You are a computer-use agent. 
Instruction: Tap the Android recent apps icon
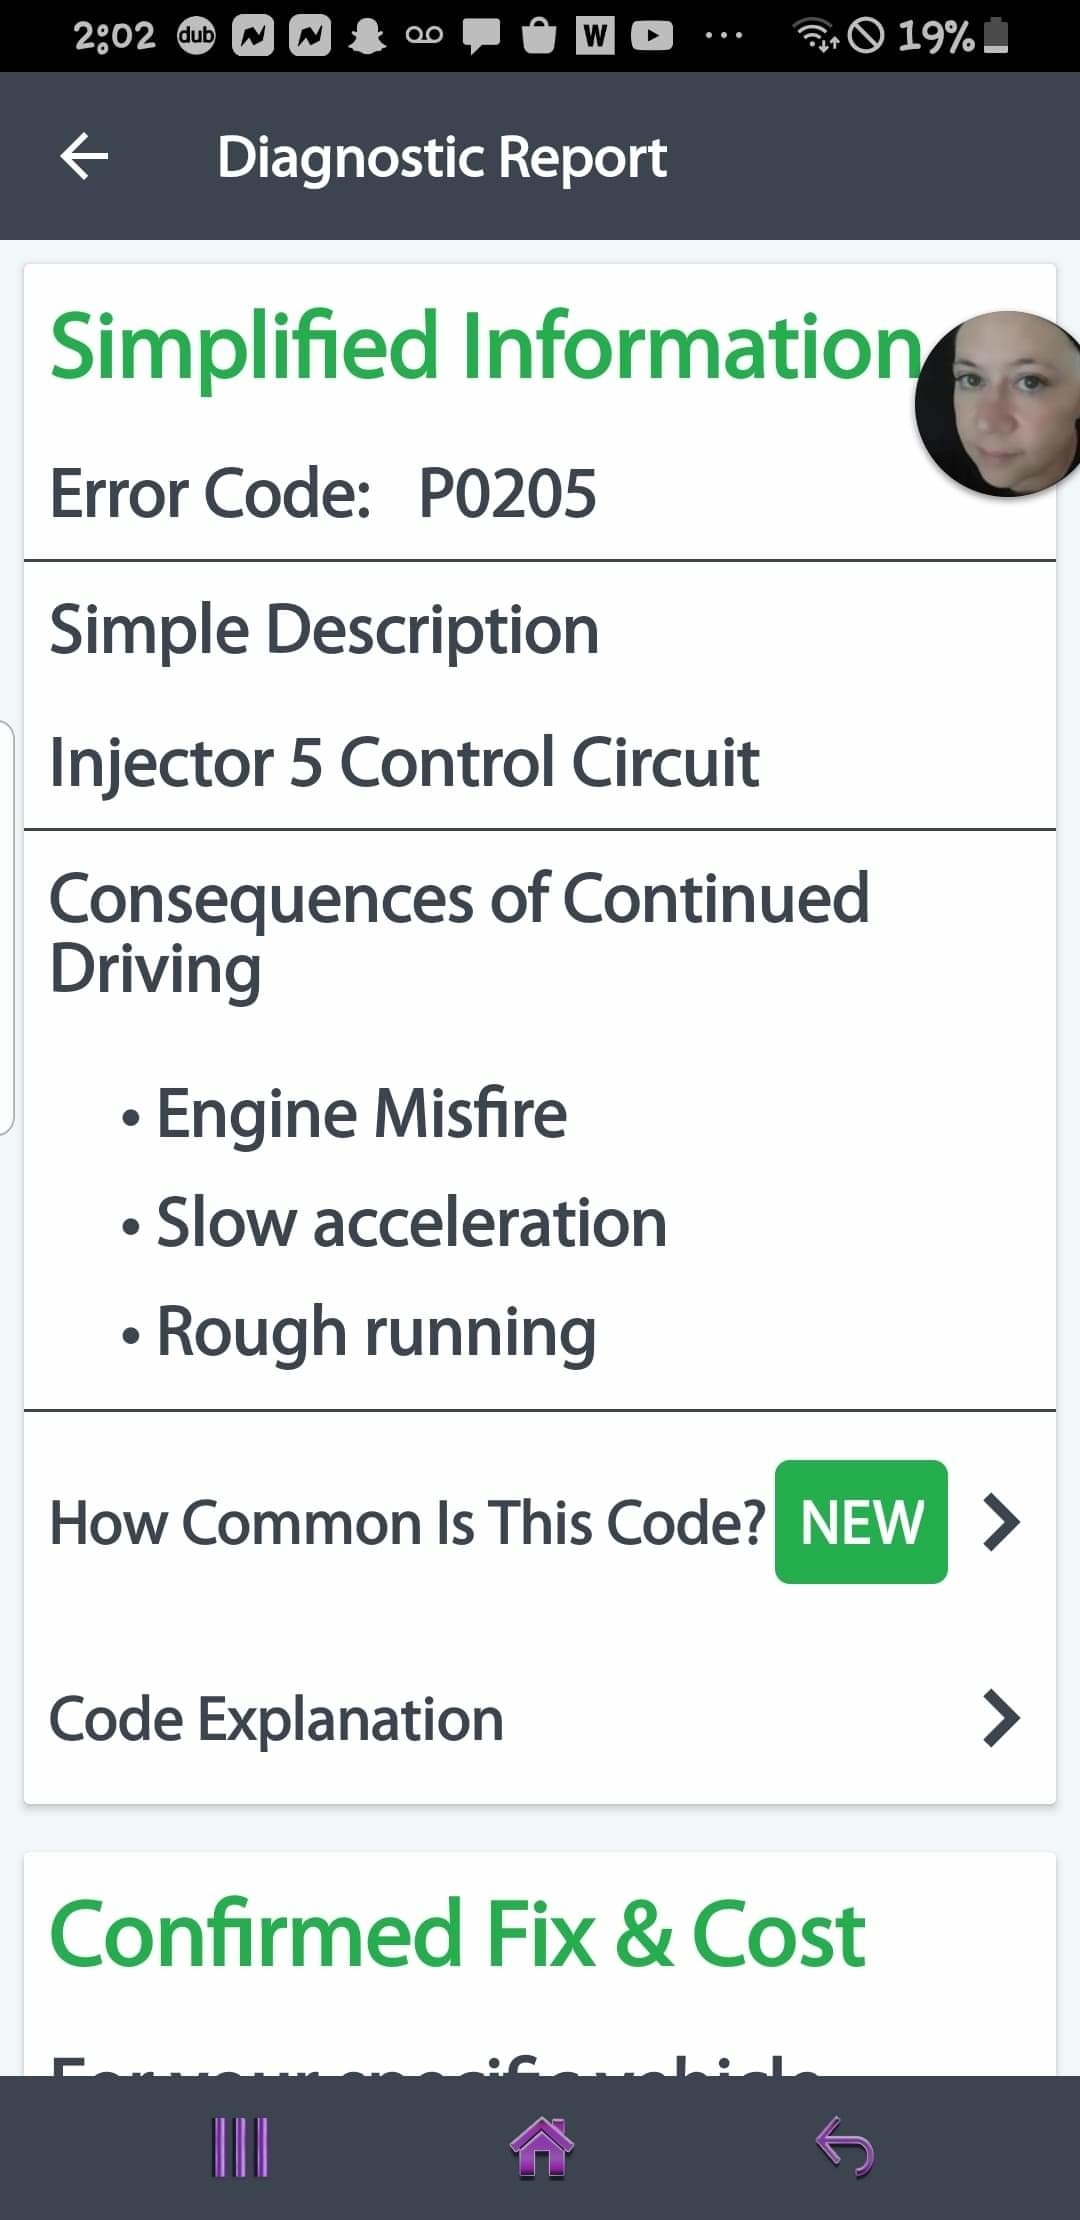(x=241, y=2148)
